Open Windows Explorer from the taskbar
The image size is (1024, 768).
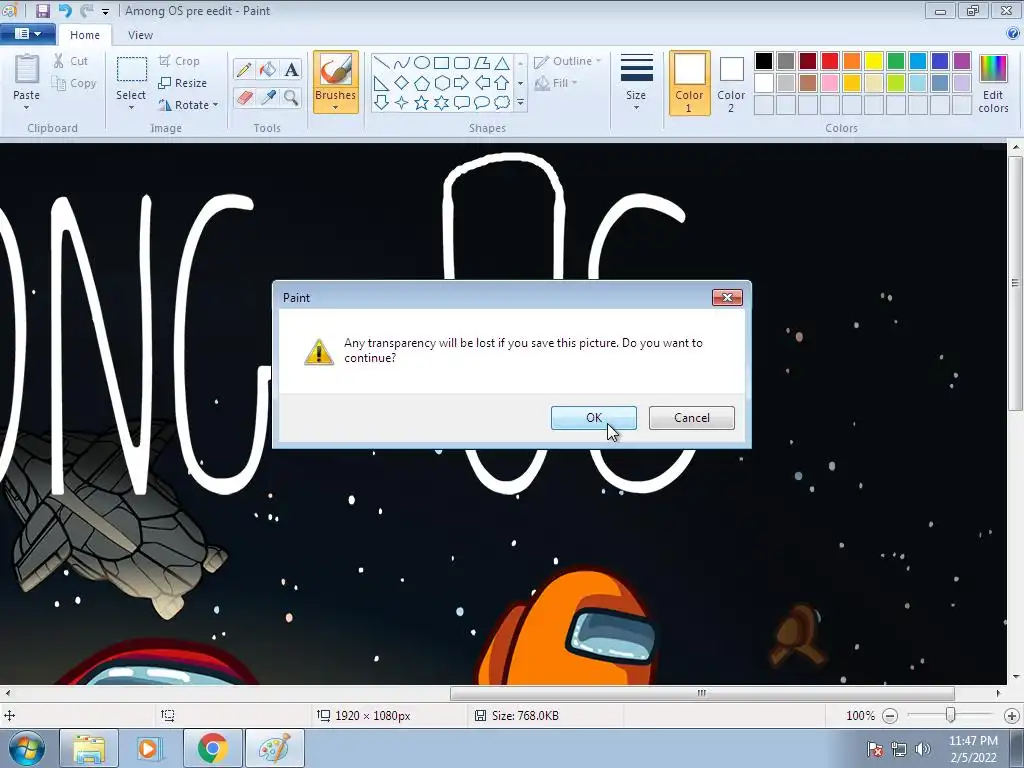point(89,748)
